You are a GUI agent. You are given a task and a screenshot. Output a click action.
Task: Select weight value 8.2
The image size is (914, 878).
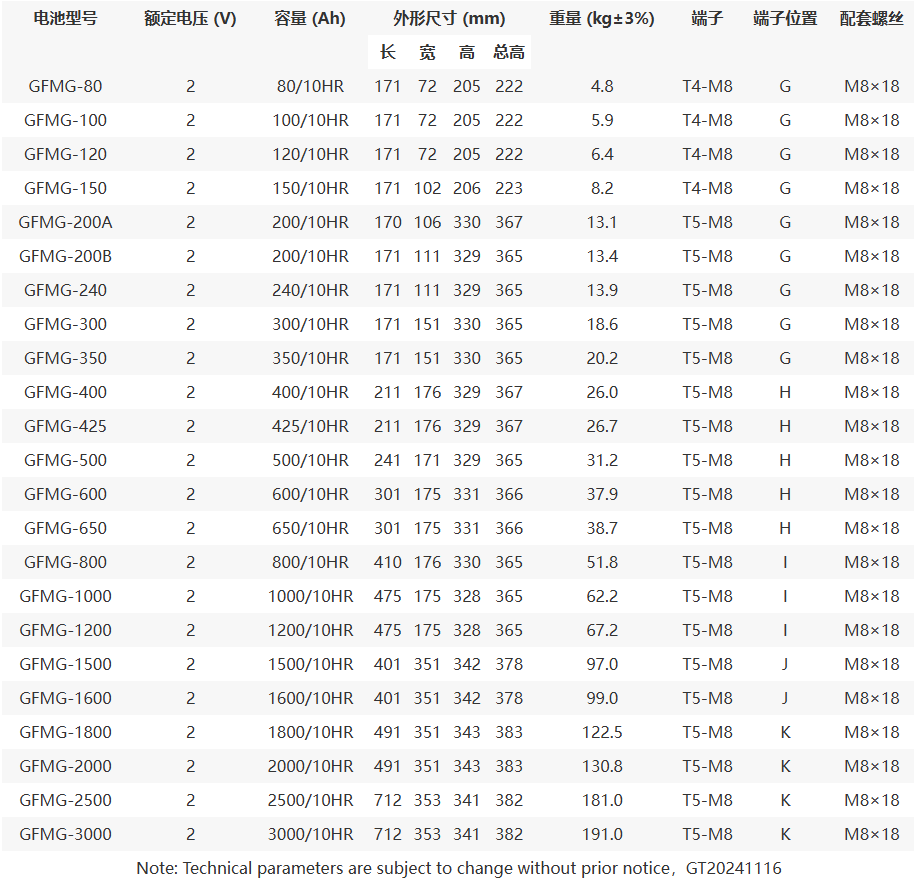[x=602, y=188]
